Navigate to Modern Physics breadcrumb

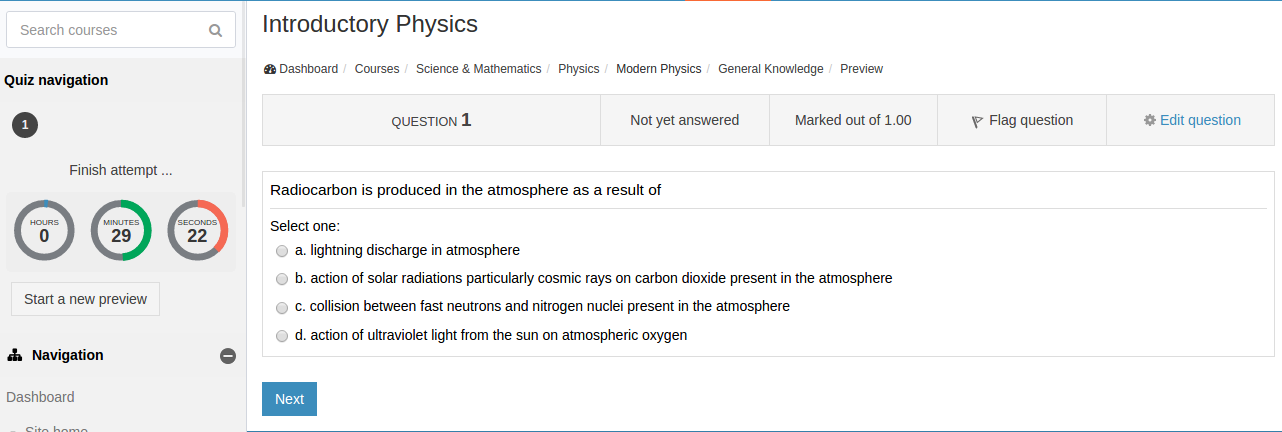[658, 69]
